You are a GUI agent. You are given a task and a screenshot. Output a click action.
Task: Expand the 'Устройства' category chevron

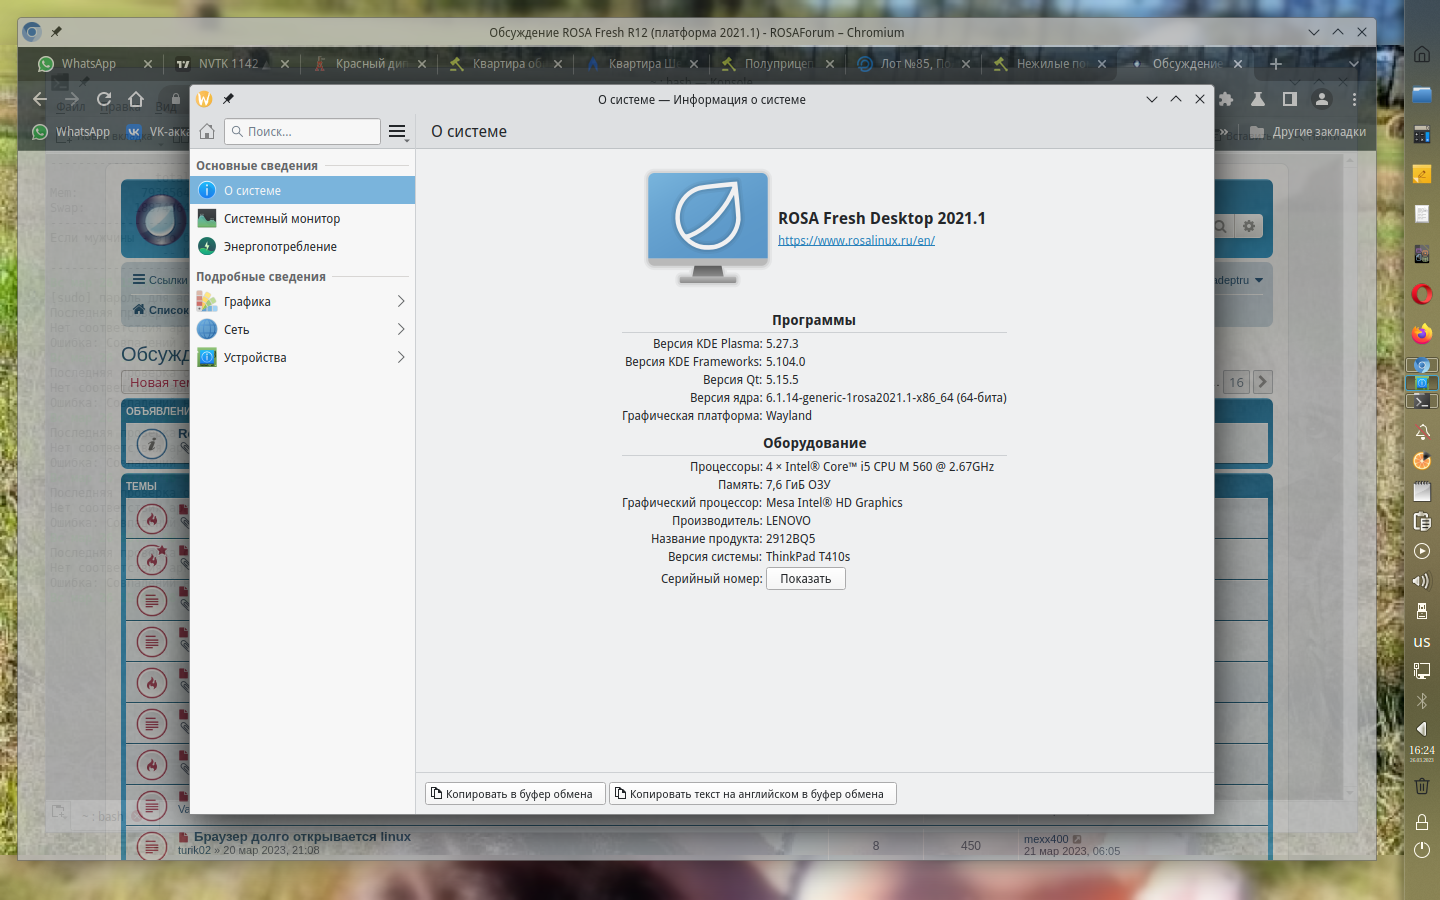point(401,357)
